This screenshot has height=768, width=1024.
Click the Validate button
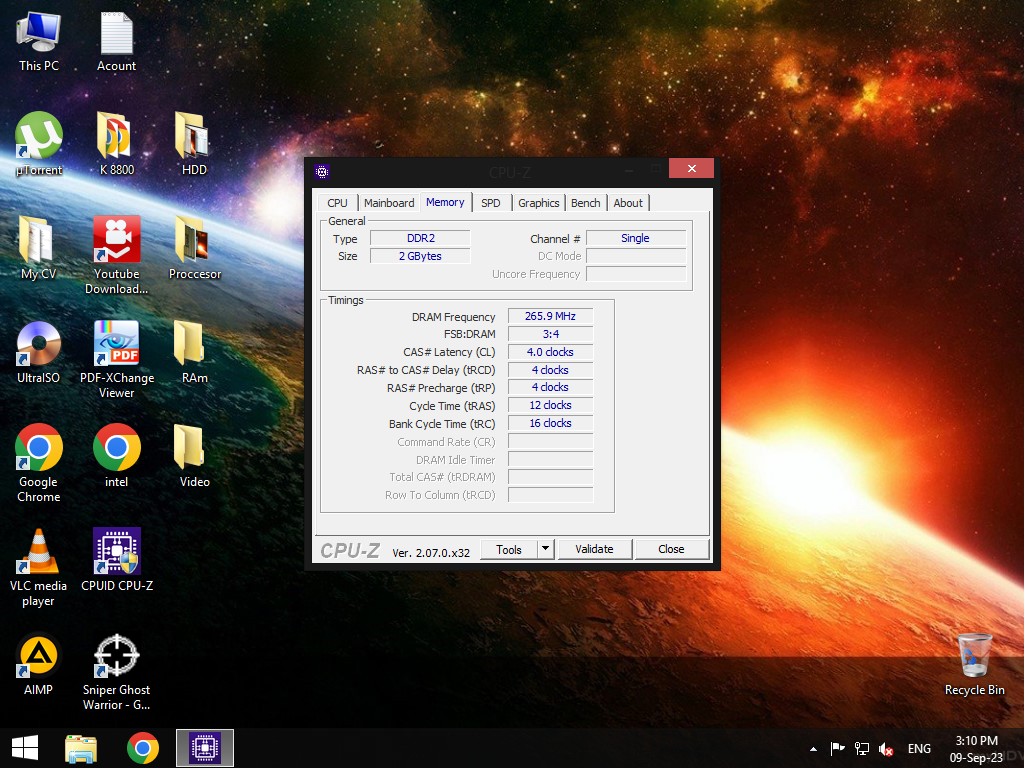pos(594,549)
